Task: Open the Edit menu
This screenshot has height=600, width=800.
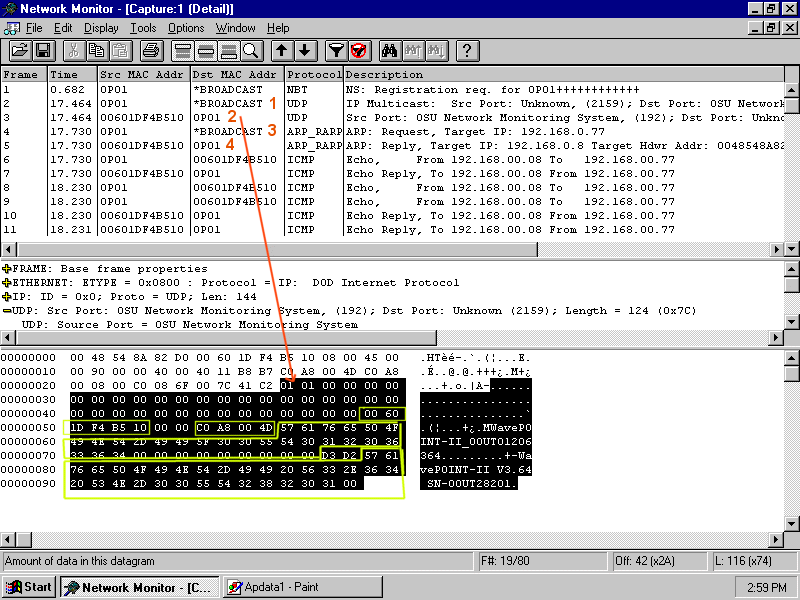Action: [63, 28]
